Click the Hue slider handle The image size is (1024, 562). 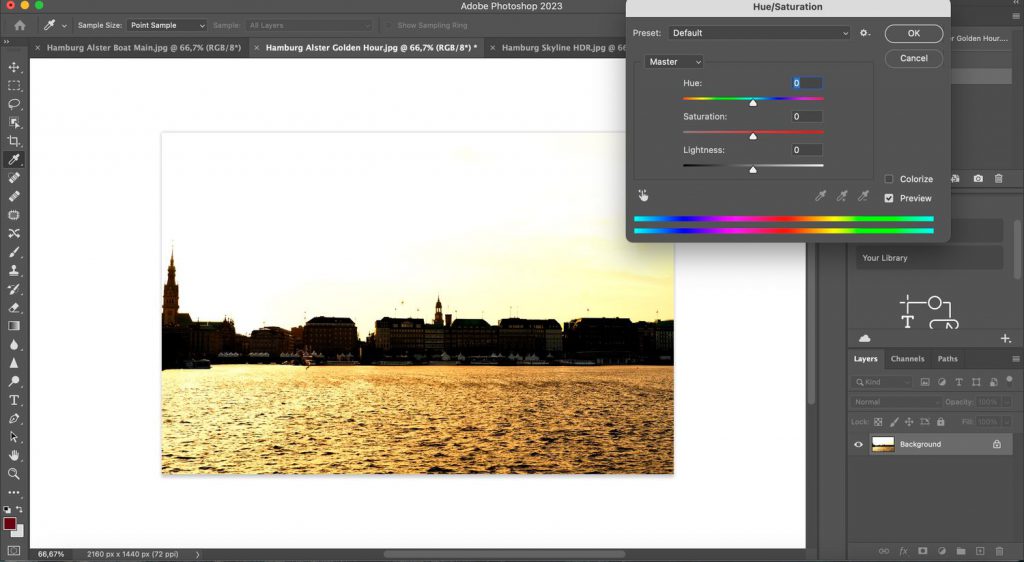(x=753, y=102)
